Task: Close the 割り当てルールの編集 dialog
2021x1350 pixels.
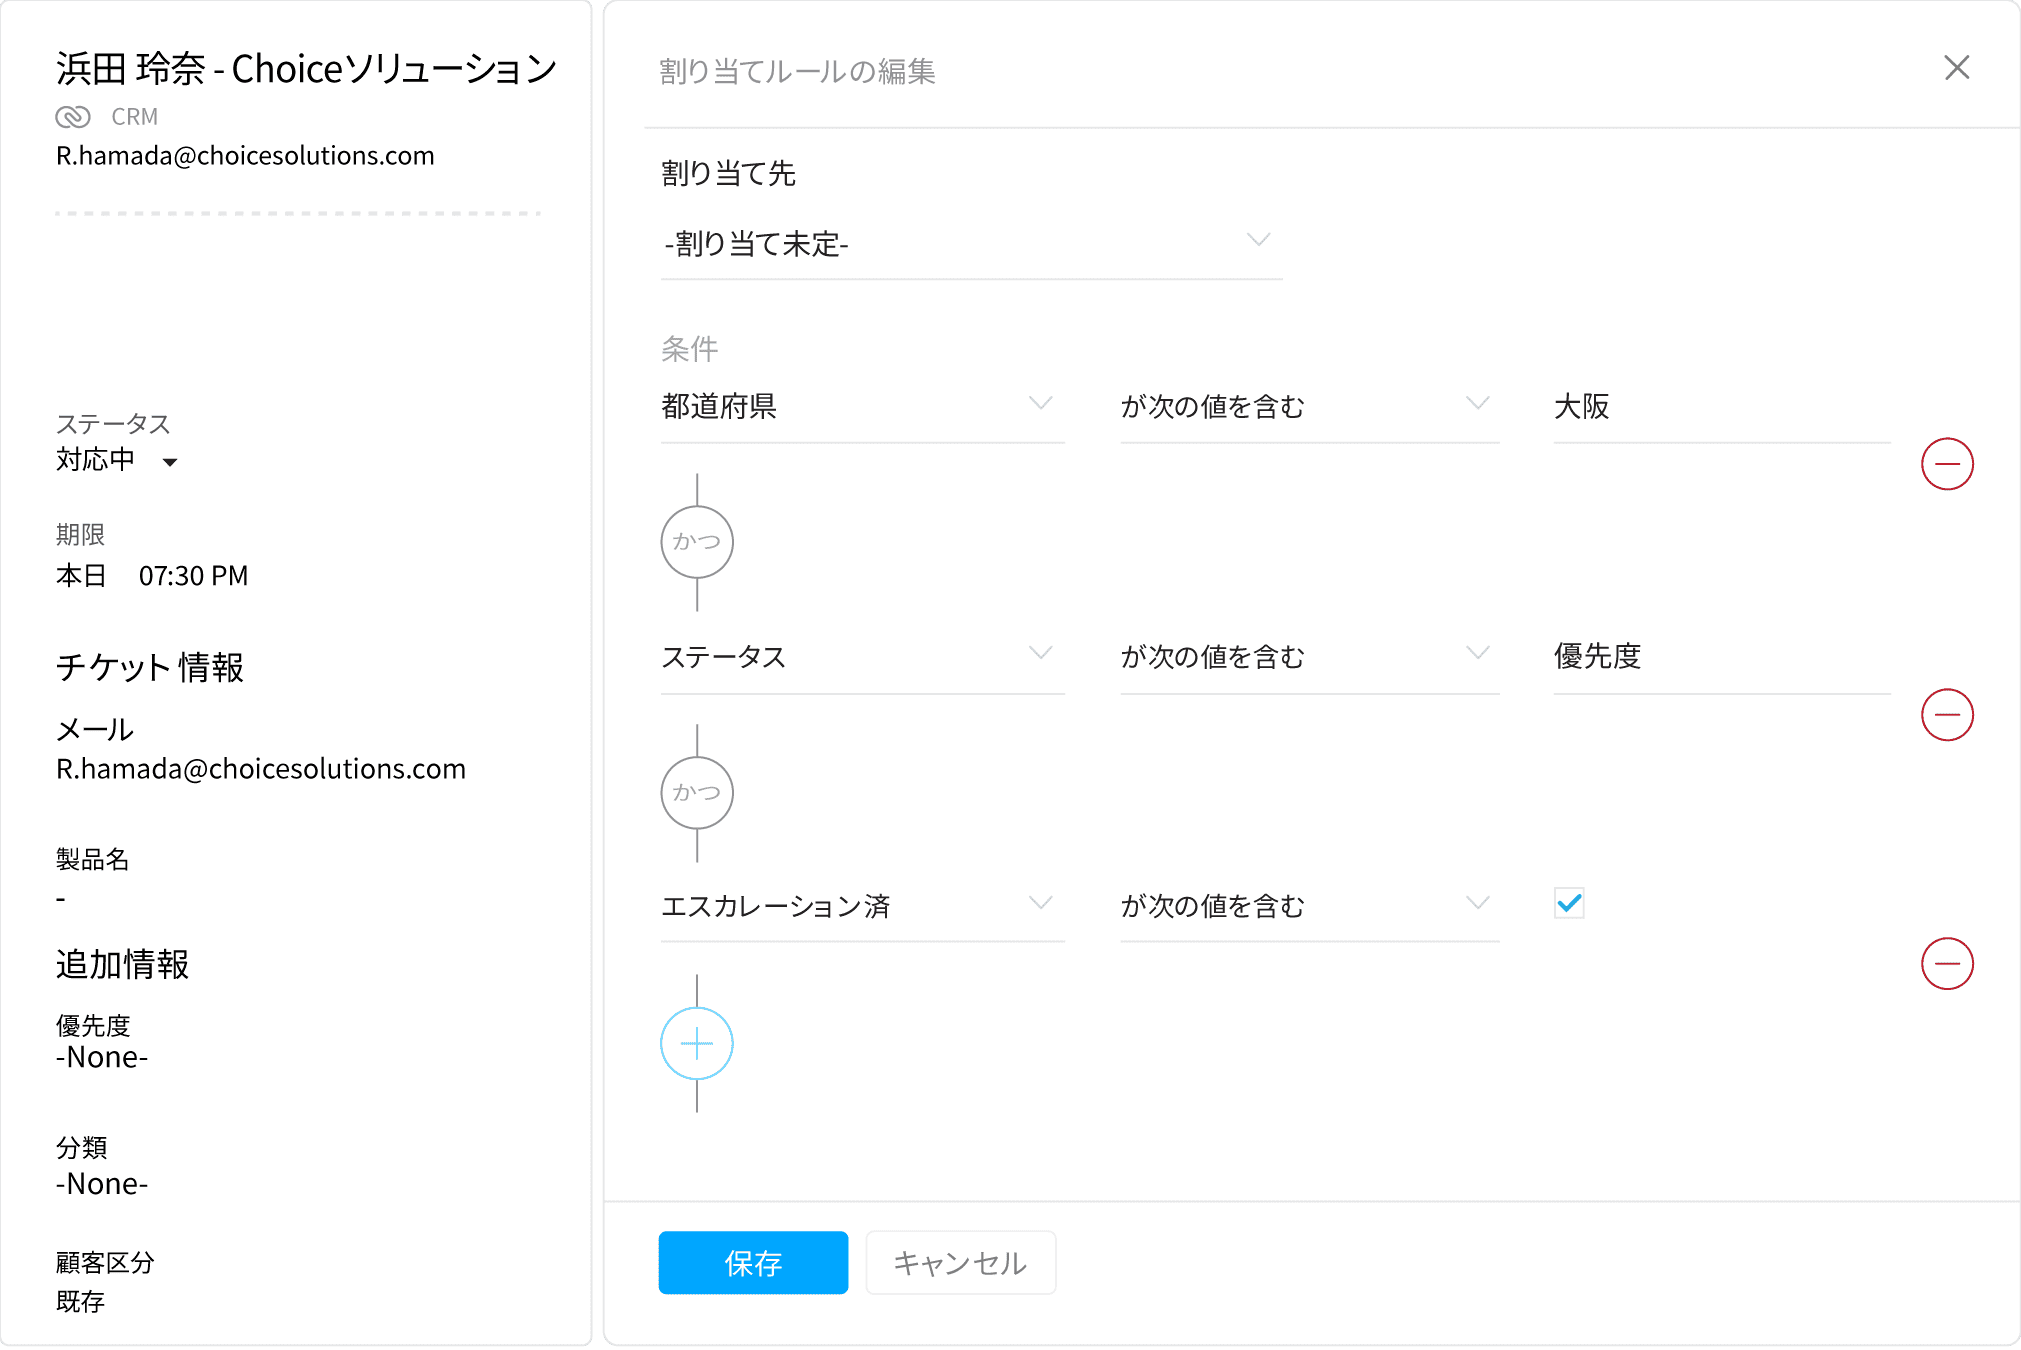Action: pyautogui.click(x=1956, y=68)
